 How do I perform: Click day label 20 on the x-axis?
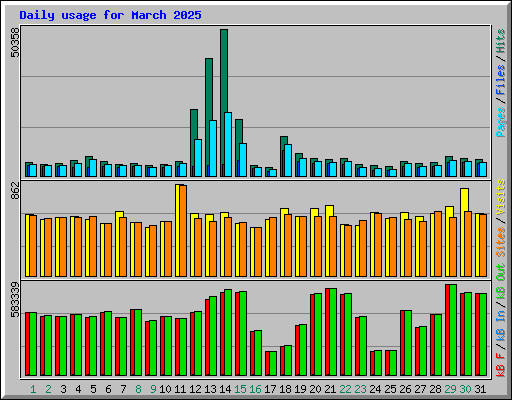tap(315, 389)
